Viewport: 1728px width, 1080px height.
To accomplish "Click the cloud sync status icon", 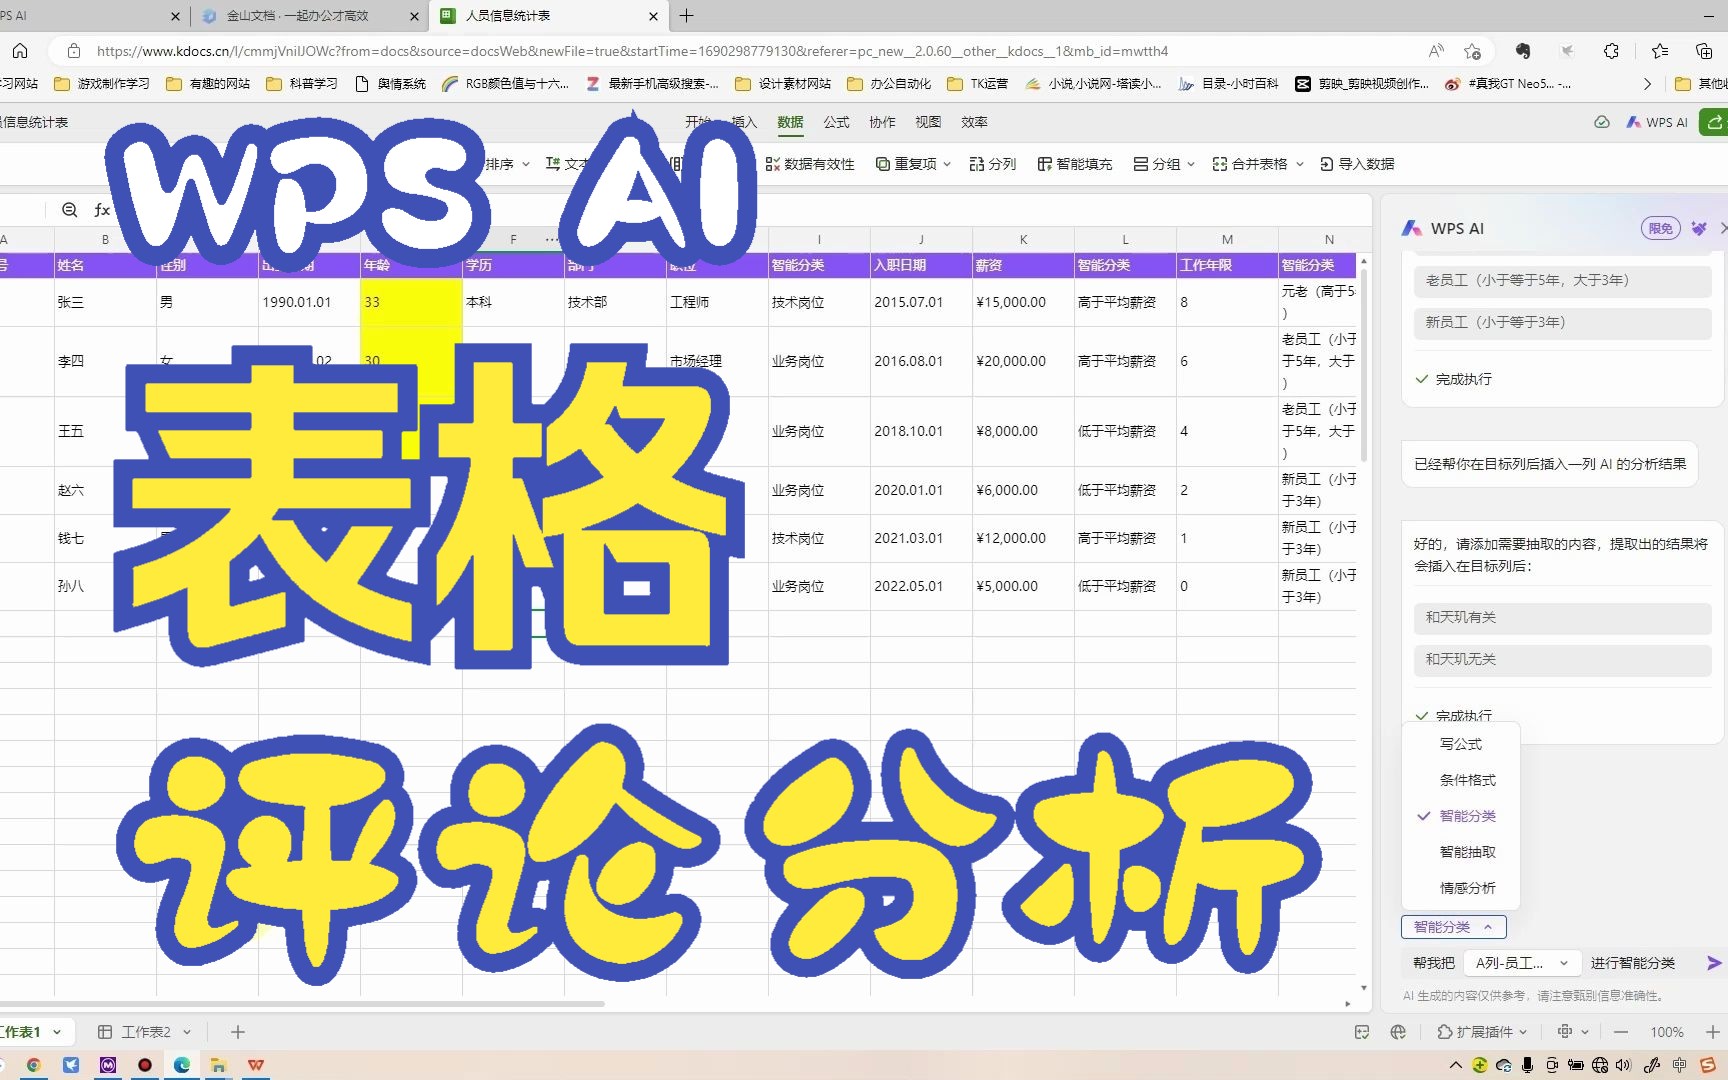I will [1602, 122].
